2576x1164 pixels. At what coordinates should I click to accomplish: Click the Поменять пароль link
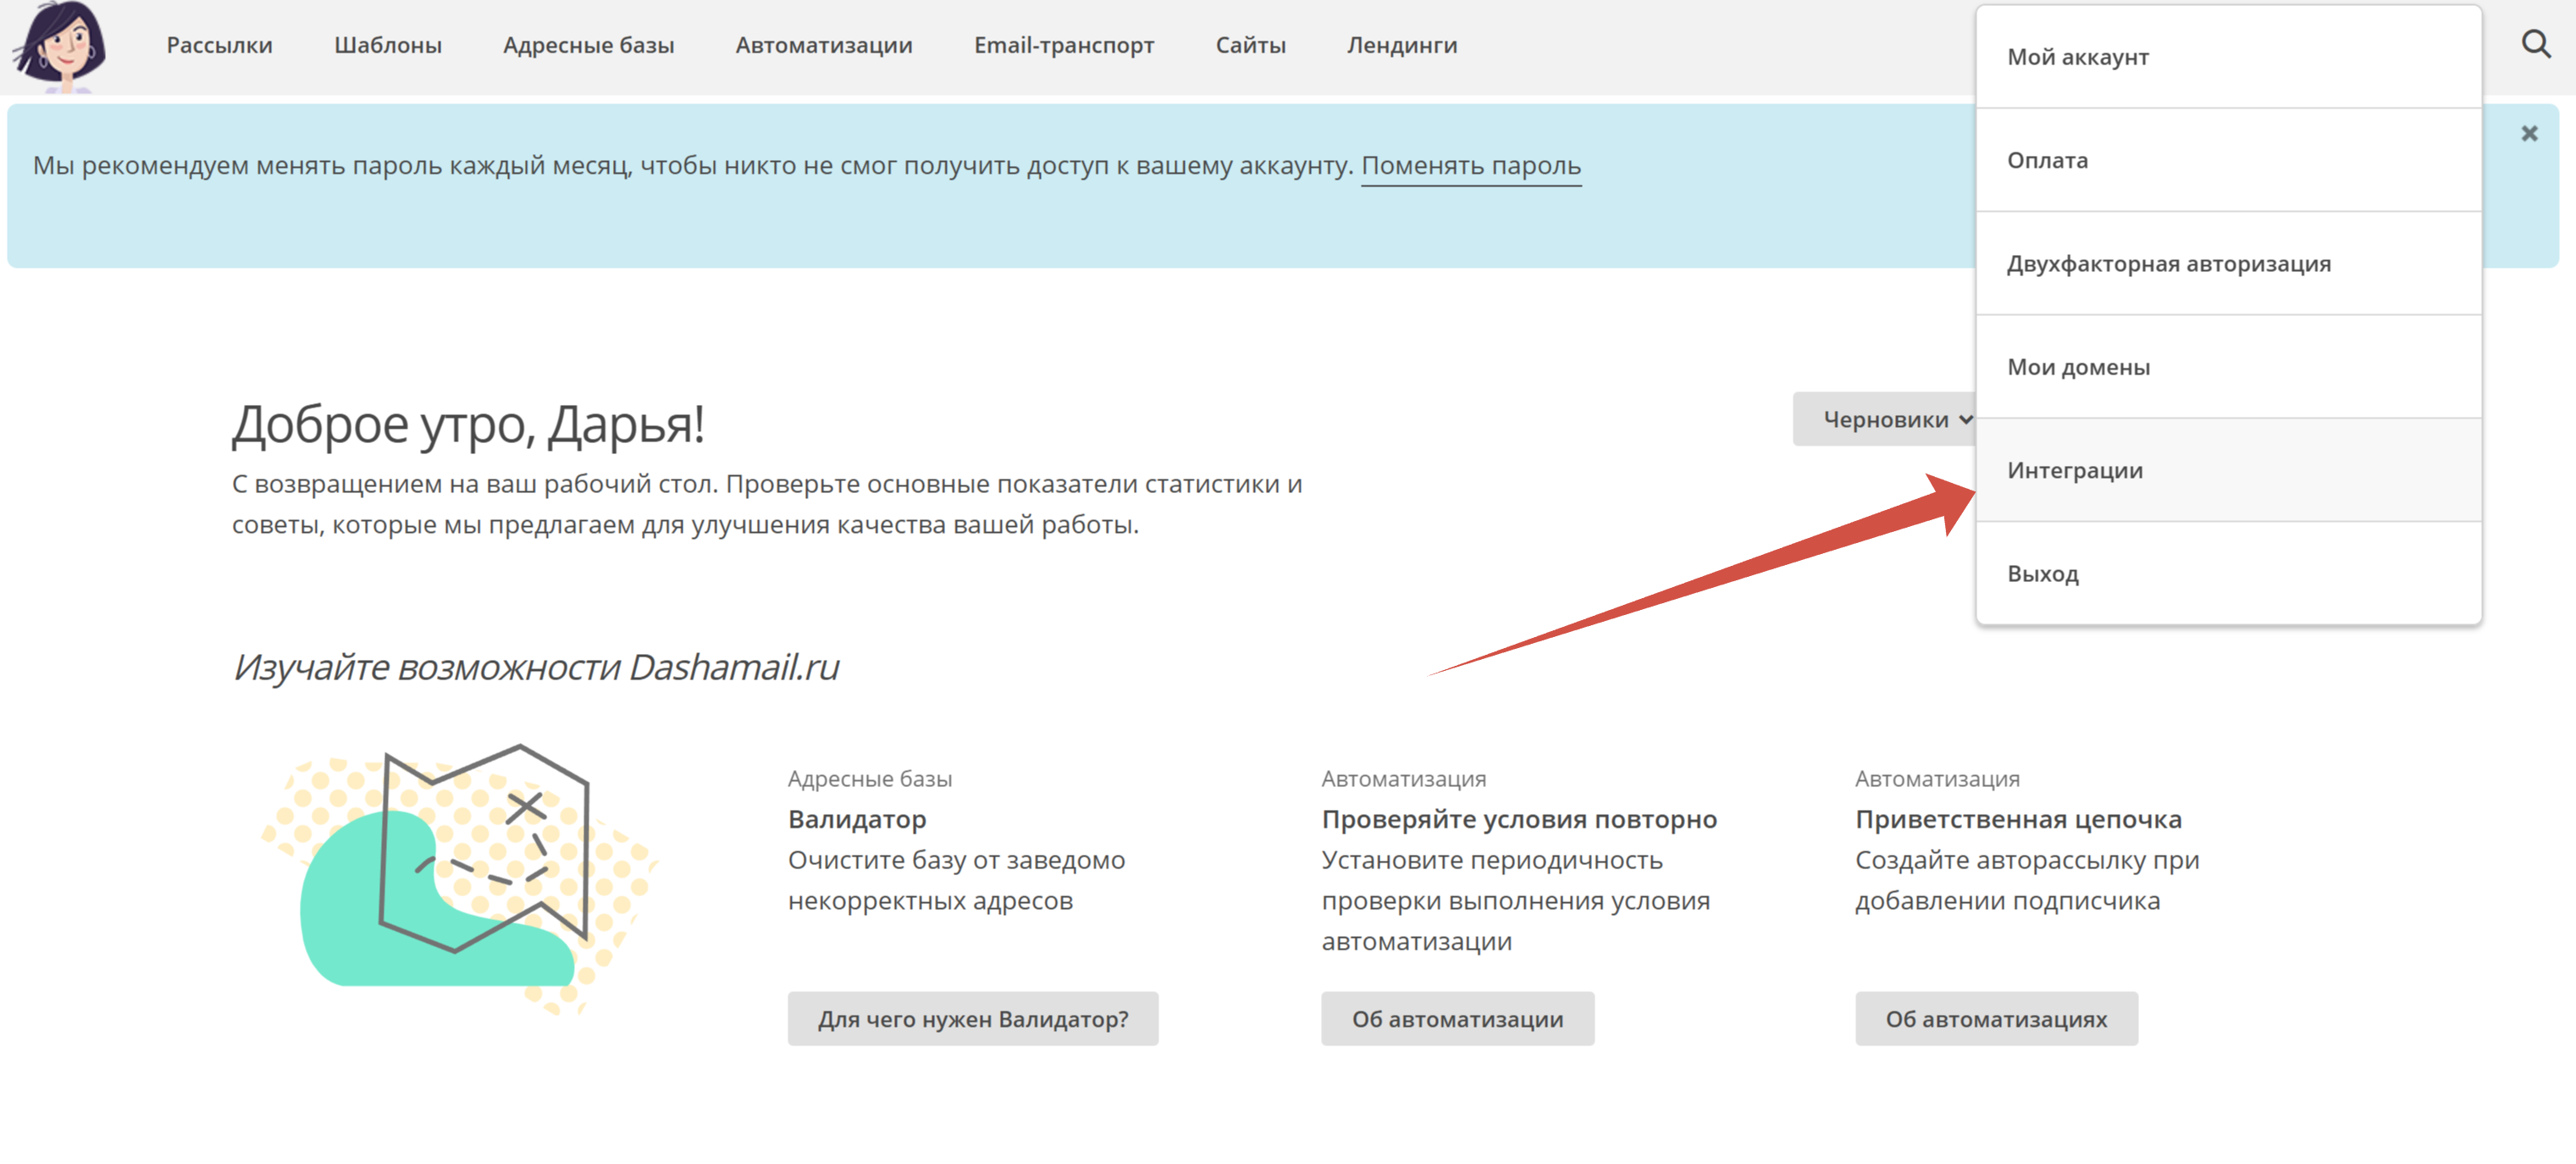1470,166
